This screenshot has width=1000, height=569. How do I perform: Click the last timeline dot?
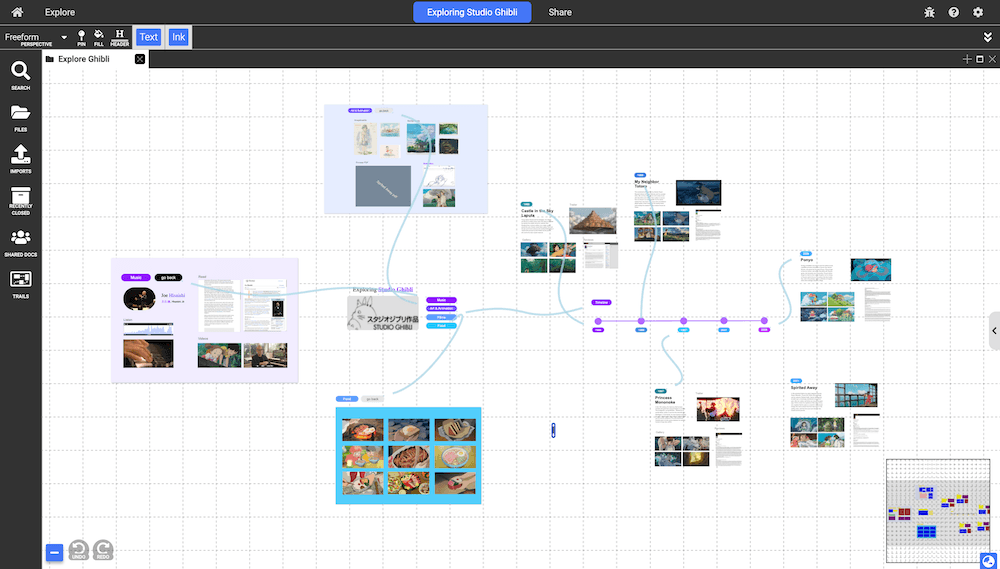[764, 321]
